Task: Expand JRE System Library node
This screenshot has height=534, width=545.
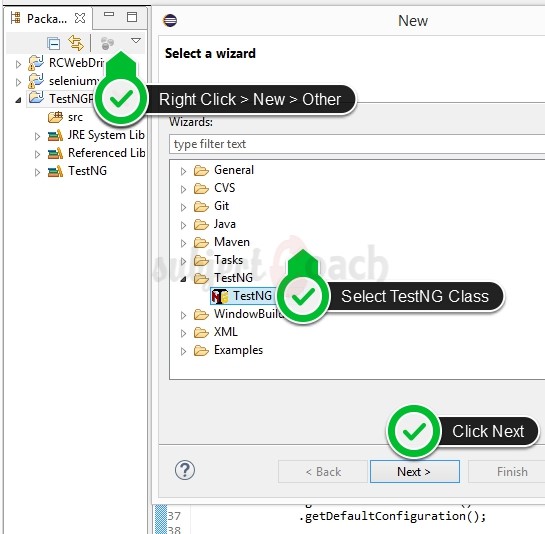Action: (37, 137)
